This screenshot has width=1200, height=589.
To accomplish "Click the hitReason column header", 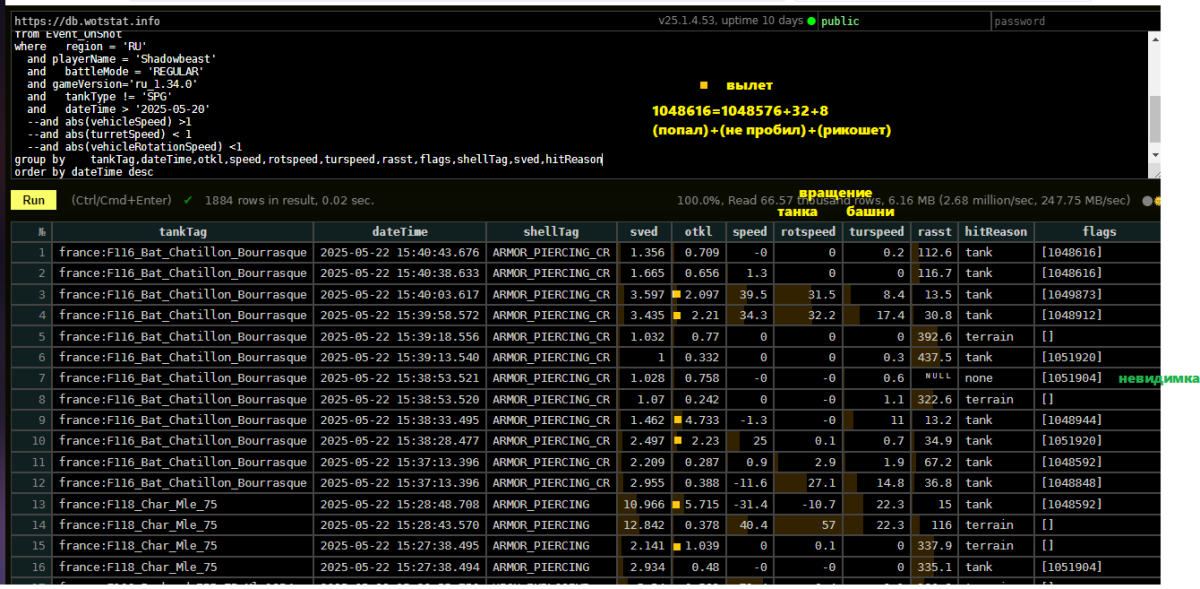I will [x=996, y=231].
